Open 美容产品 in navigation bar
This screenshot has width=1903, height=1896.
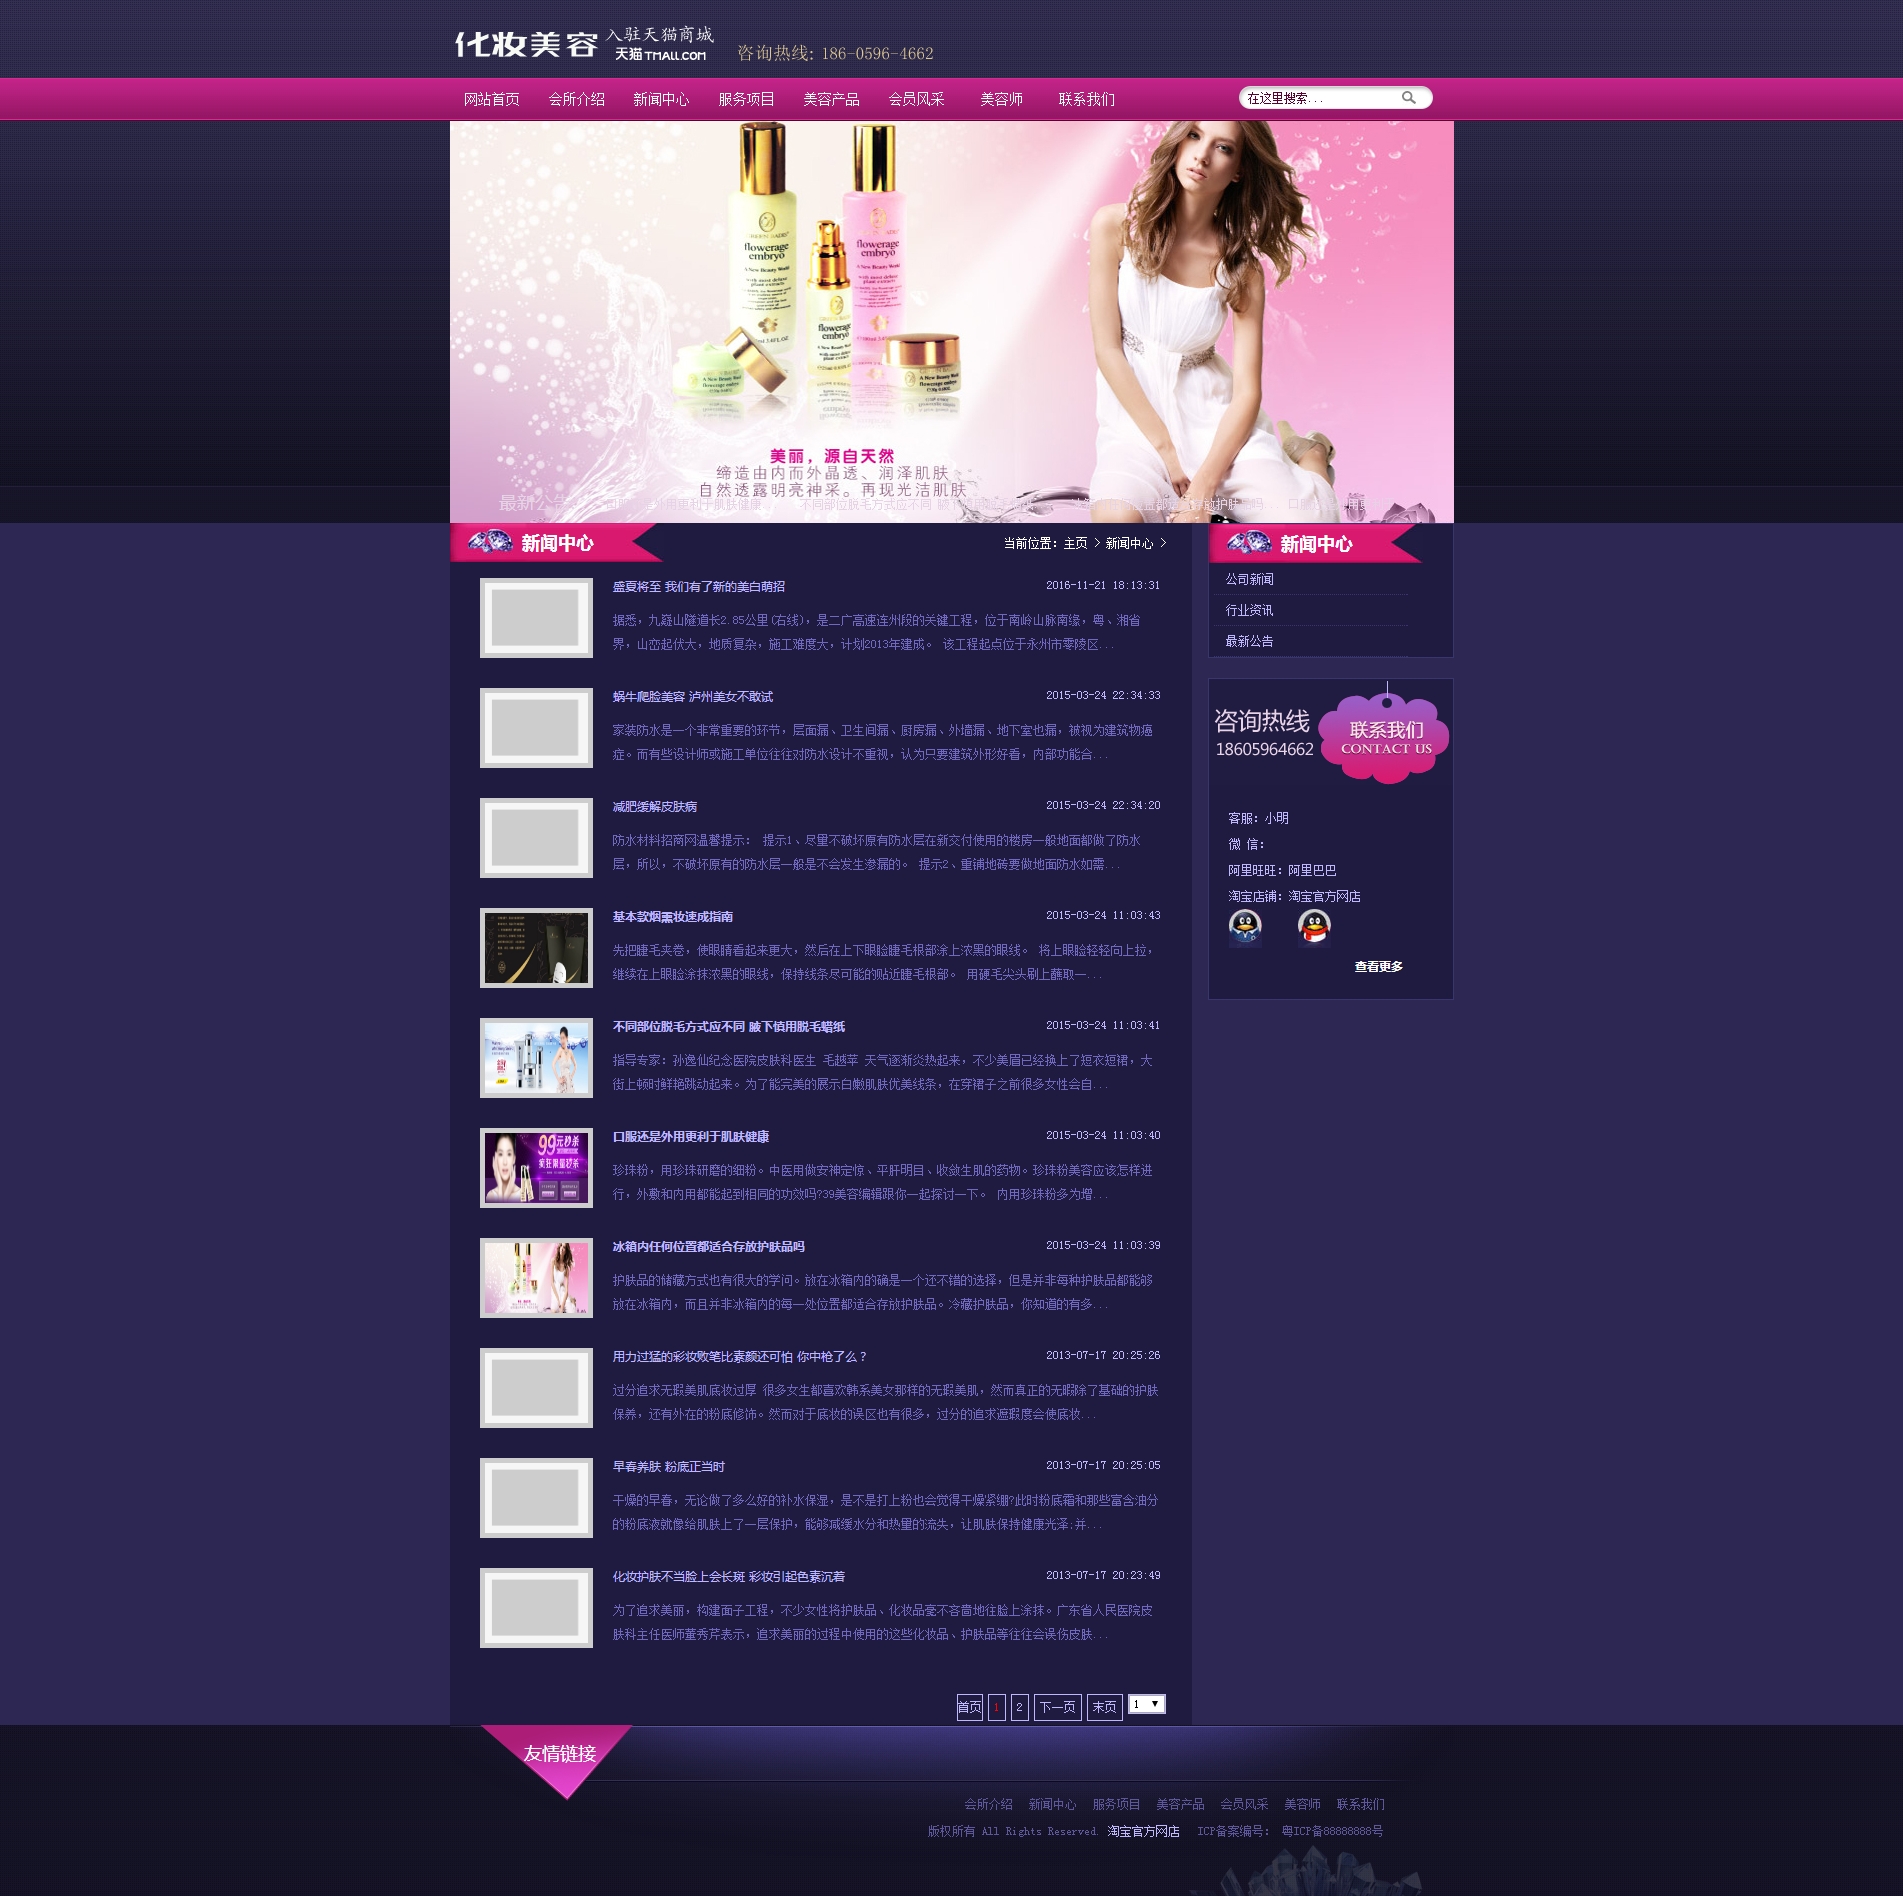[830, 100]
